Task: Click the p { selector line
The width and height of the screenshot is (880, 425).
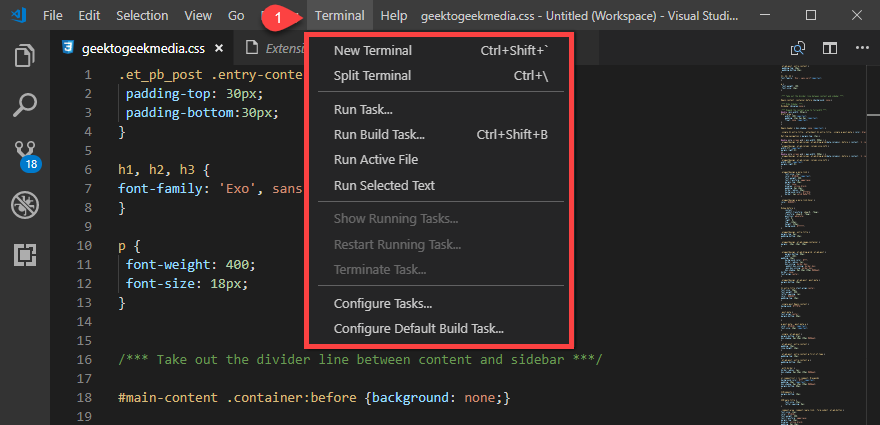Action: 129,245
